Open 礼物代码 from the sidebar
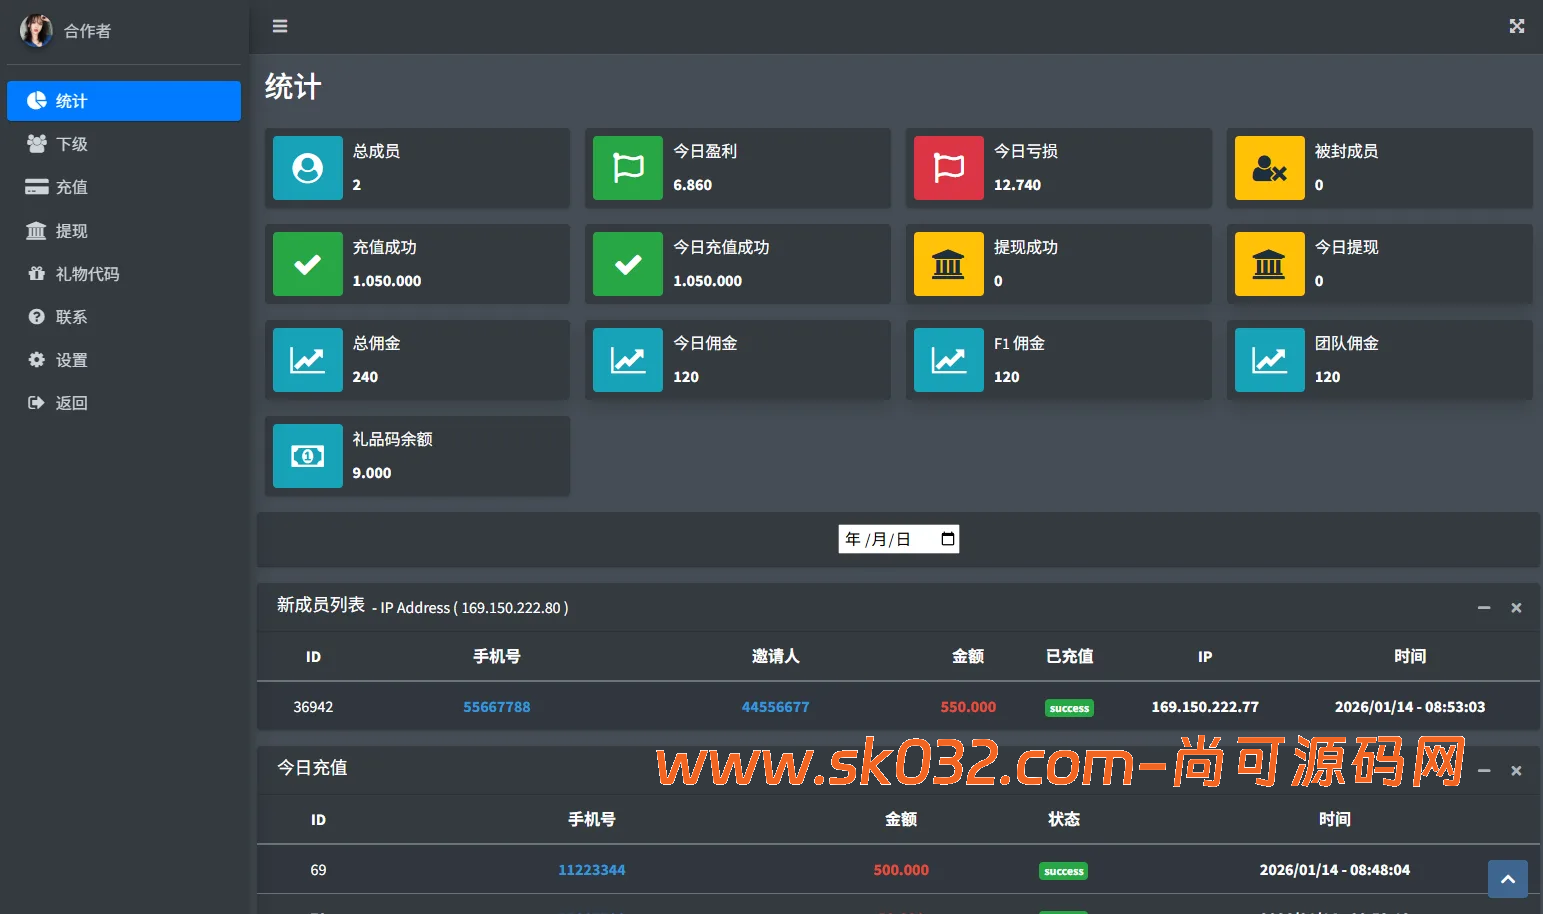Viewport: 1543px width, 914px height. coord(87,274)
